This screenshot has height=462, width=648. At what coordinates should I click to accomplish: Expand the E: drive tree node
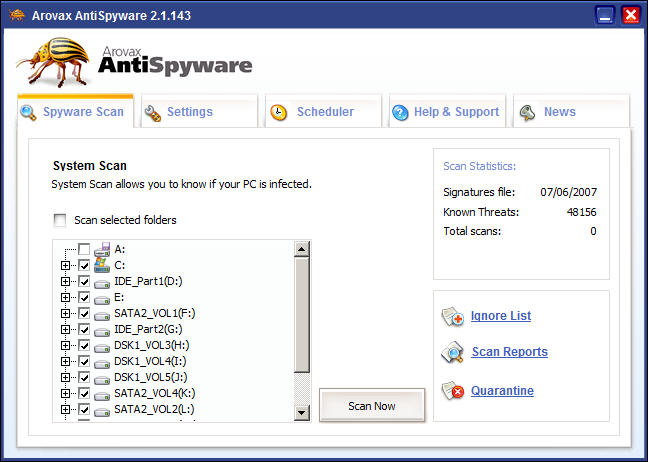(65, 297)
